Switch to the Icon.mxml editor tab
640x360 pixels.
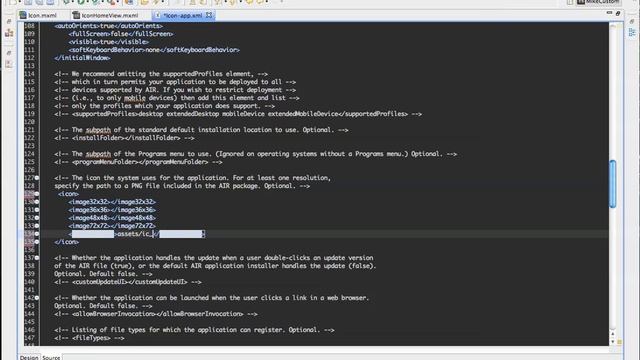[x=38, y=16]
